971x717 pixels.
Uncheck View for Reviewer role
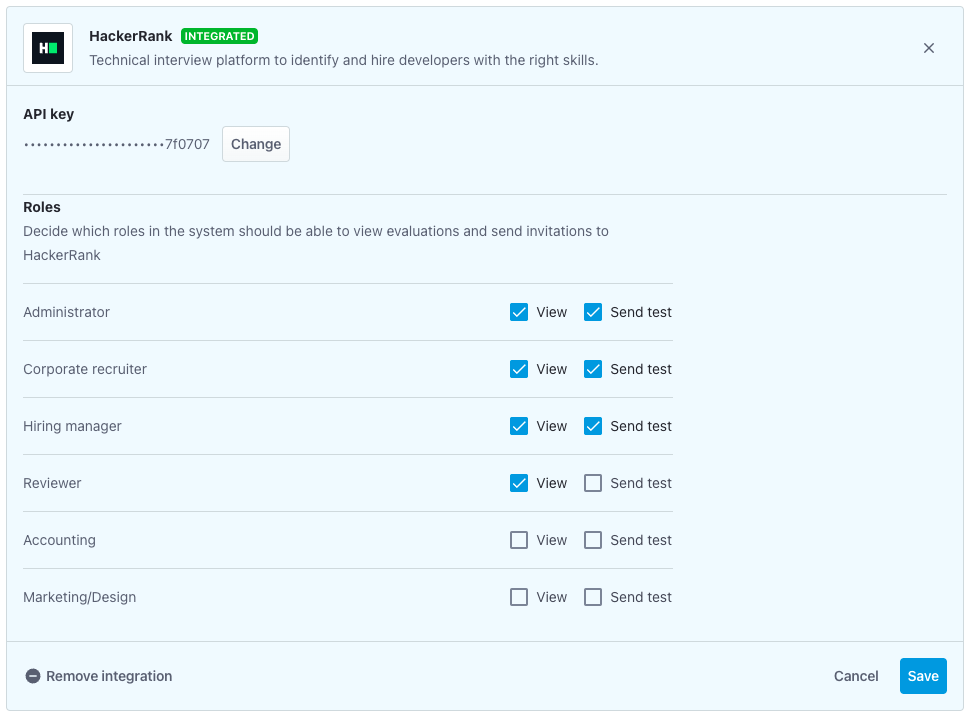tap(519, 483)
